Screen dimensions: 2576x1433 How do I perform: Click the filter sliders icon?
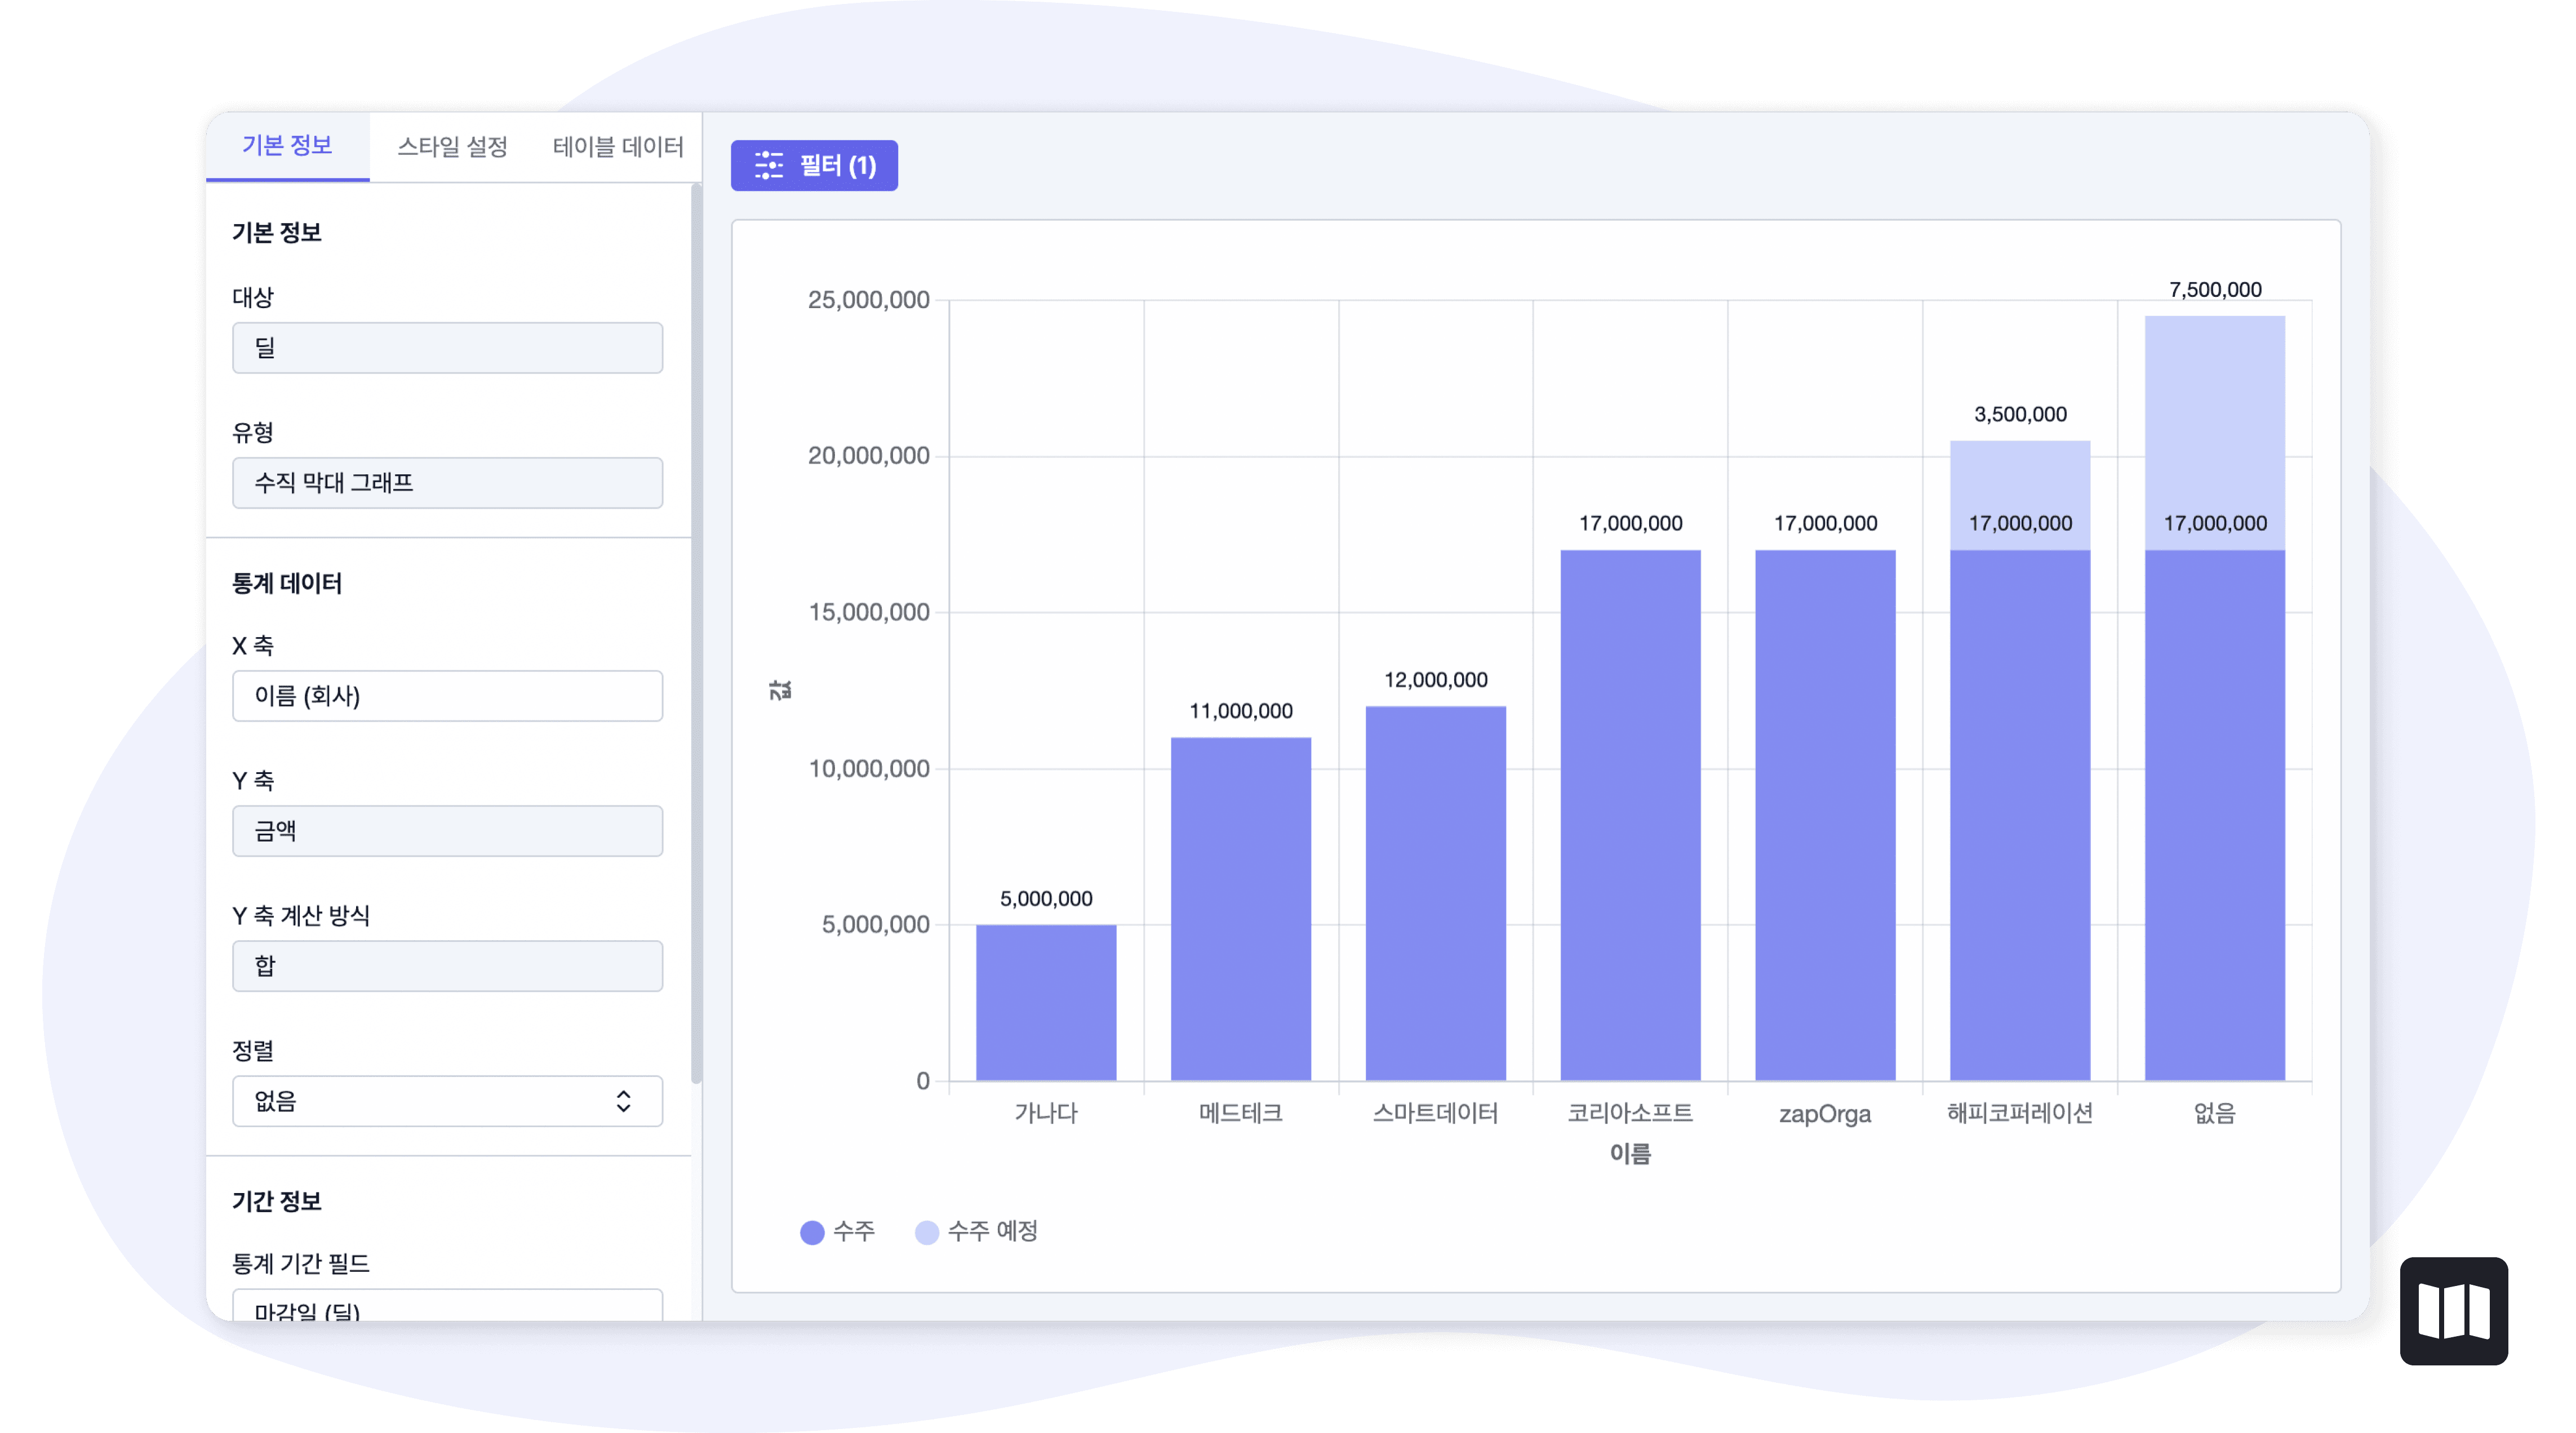click(768, 165)
